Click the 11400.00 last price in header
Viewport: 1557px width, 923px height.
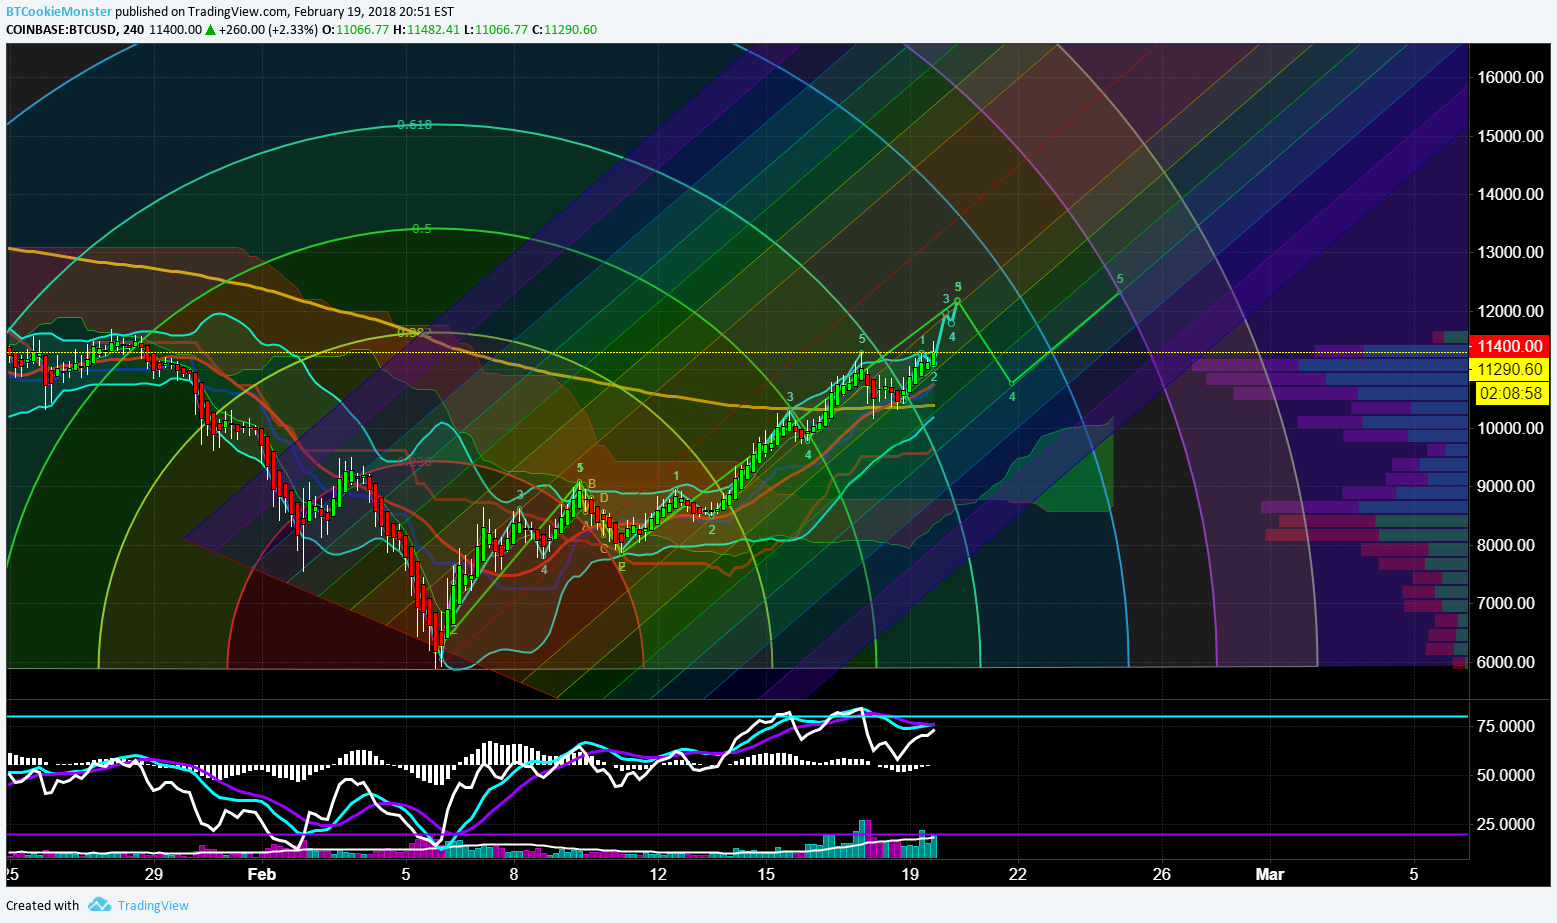coord(175,29)
